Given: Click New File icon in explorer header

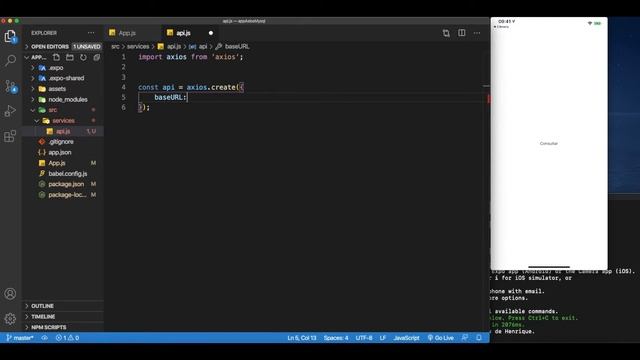Looking at the screenshot, I should [56, 58].
